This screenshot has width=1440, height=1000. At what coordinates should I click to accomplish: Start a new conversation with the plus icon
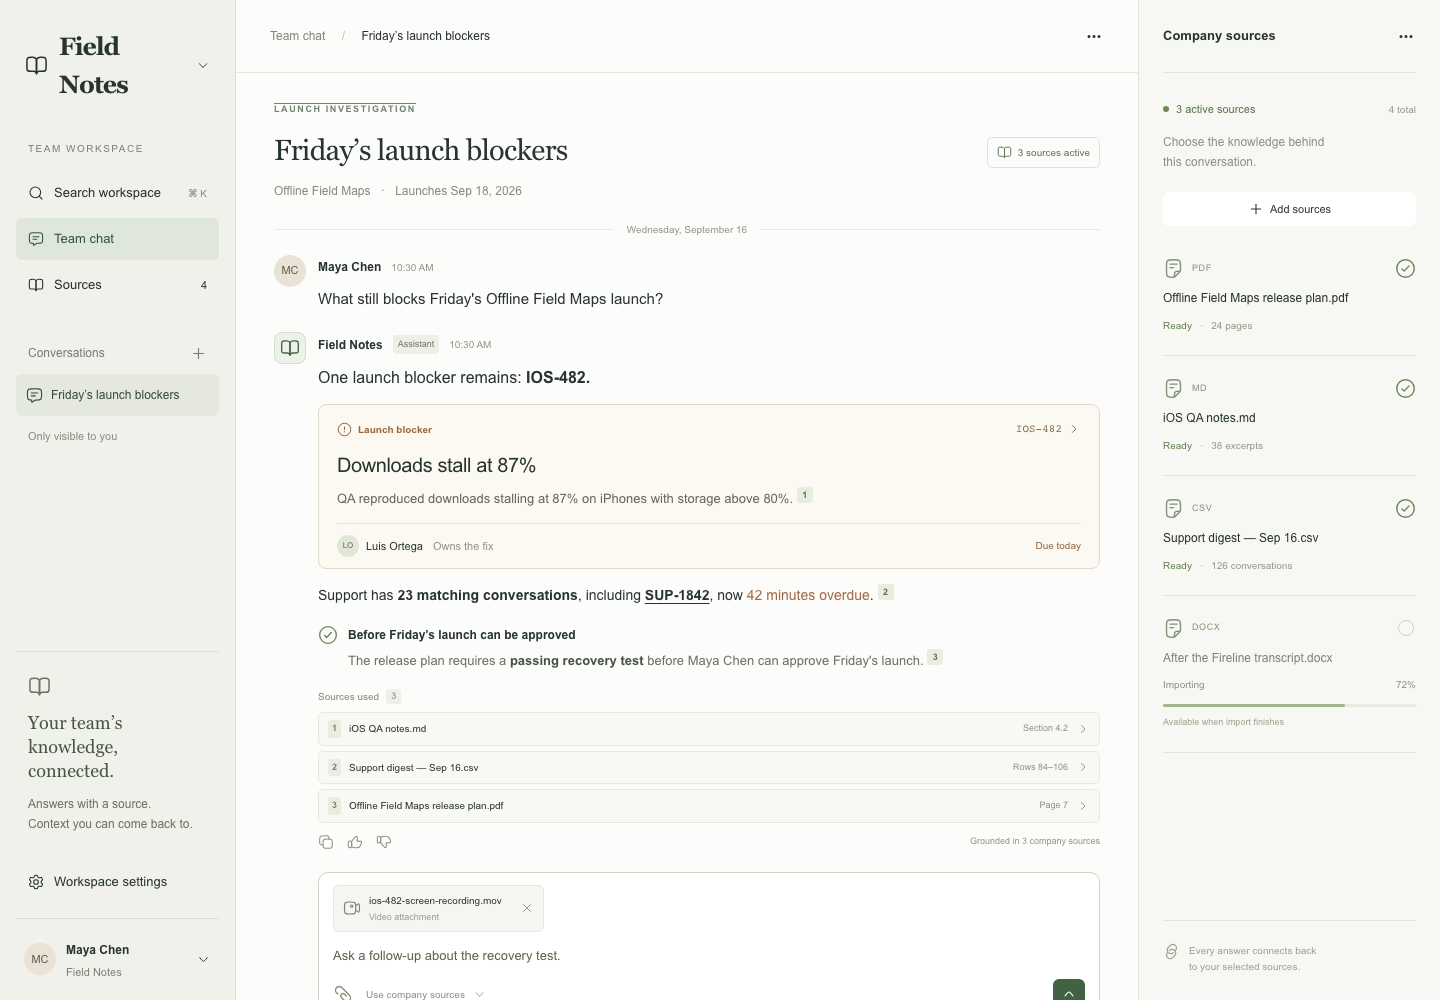tap(199, 353)
